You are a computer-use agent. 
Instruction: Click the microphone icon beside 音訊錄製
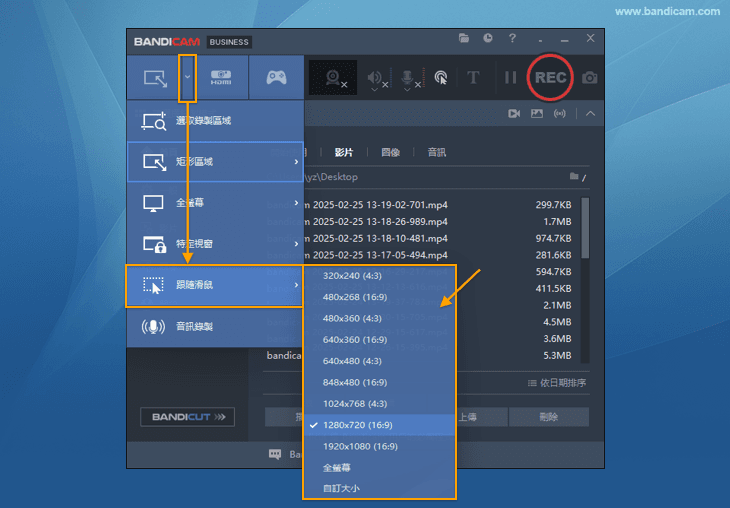point(153,327)
